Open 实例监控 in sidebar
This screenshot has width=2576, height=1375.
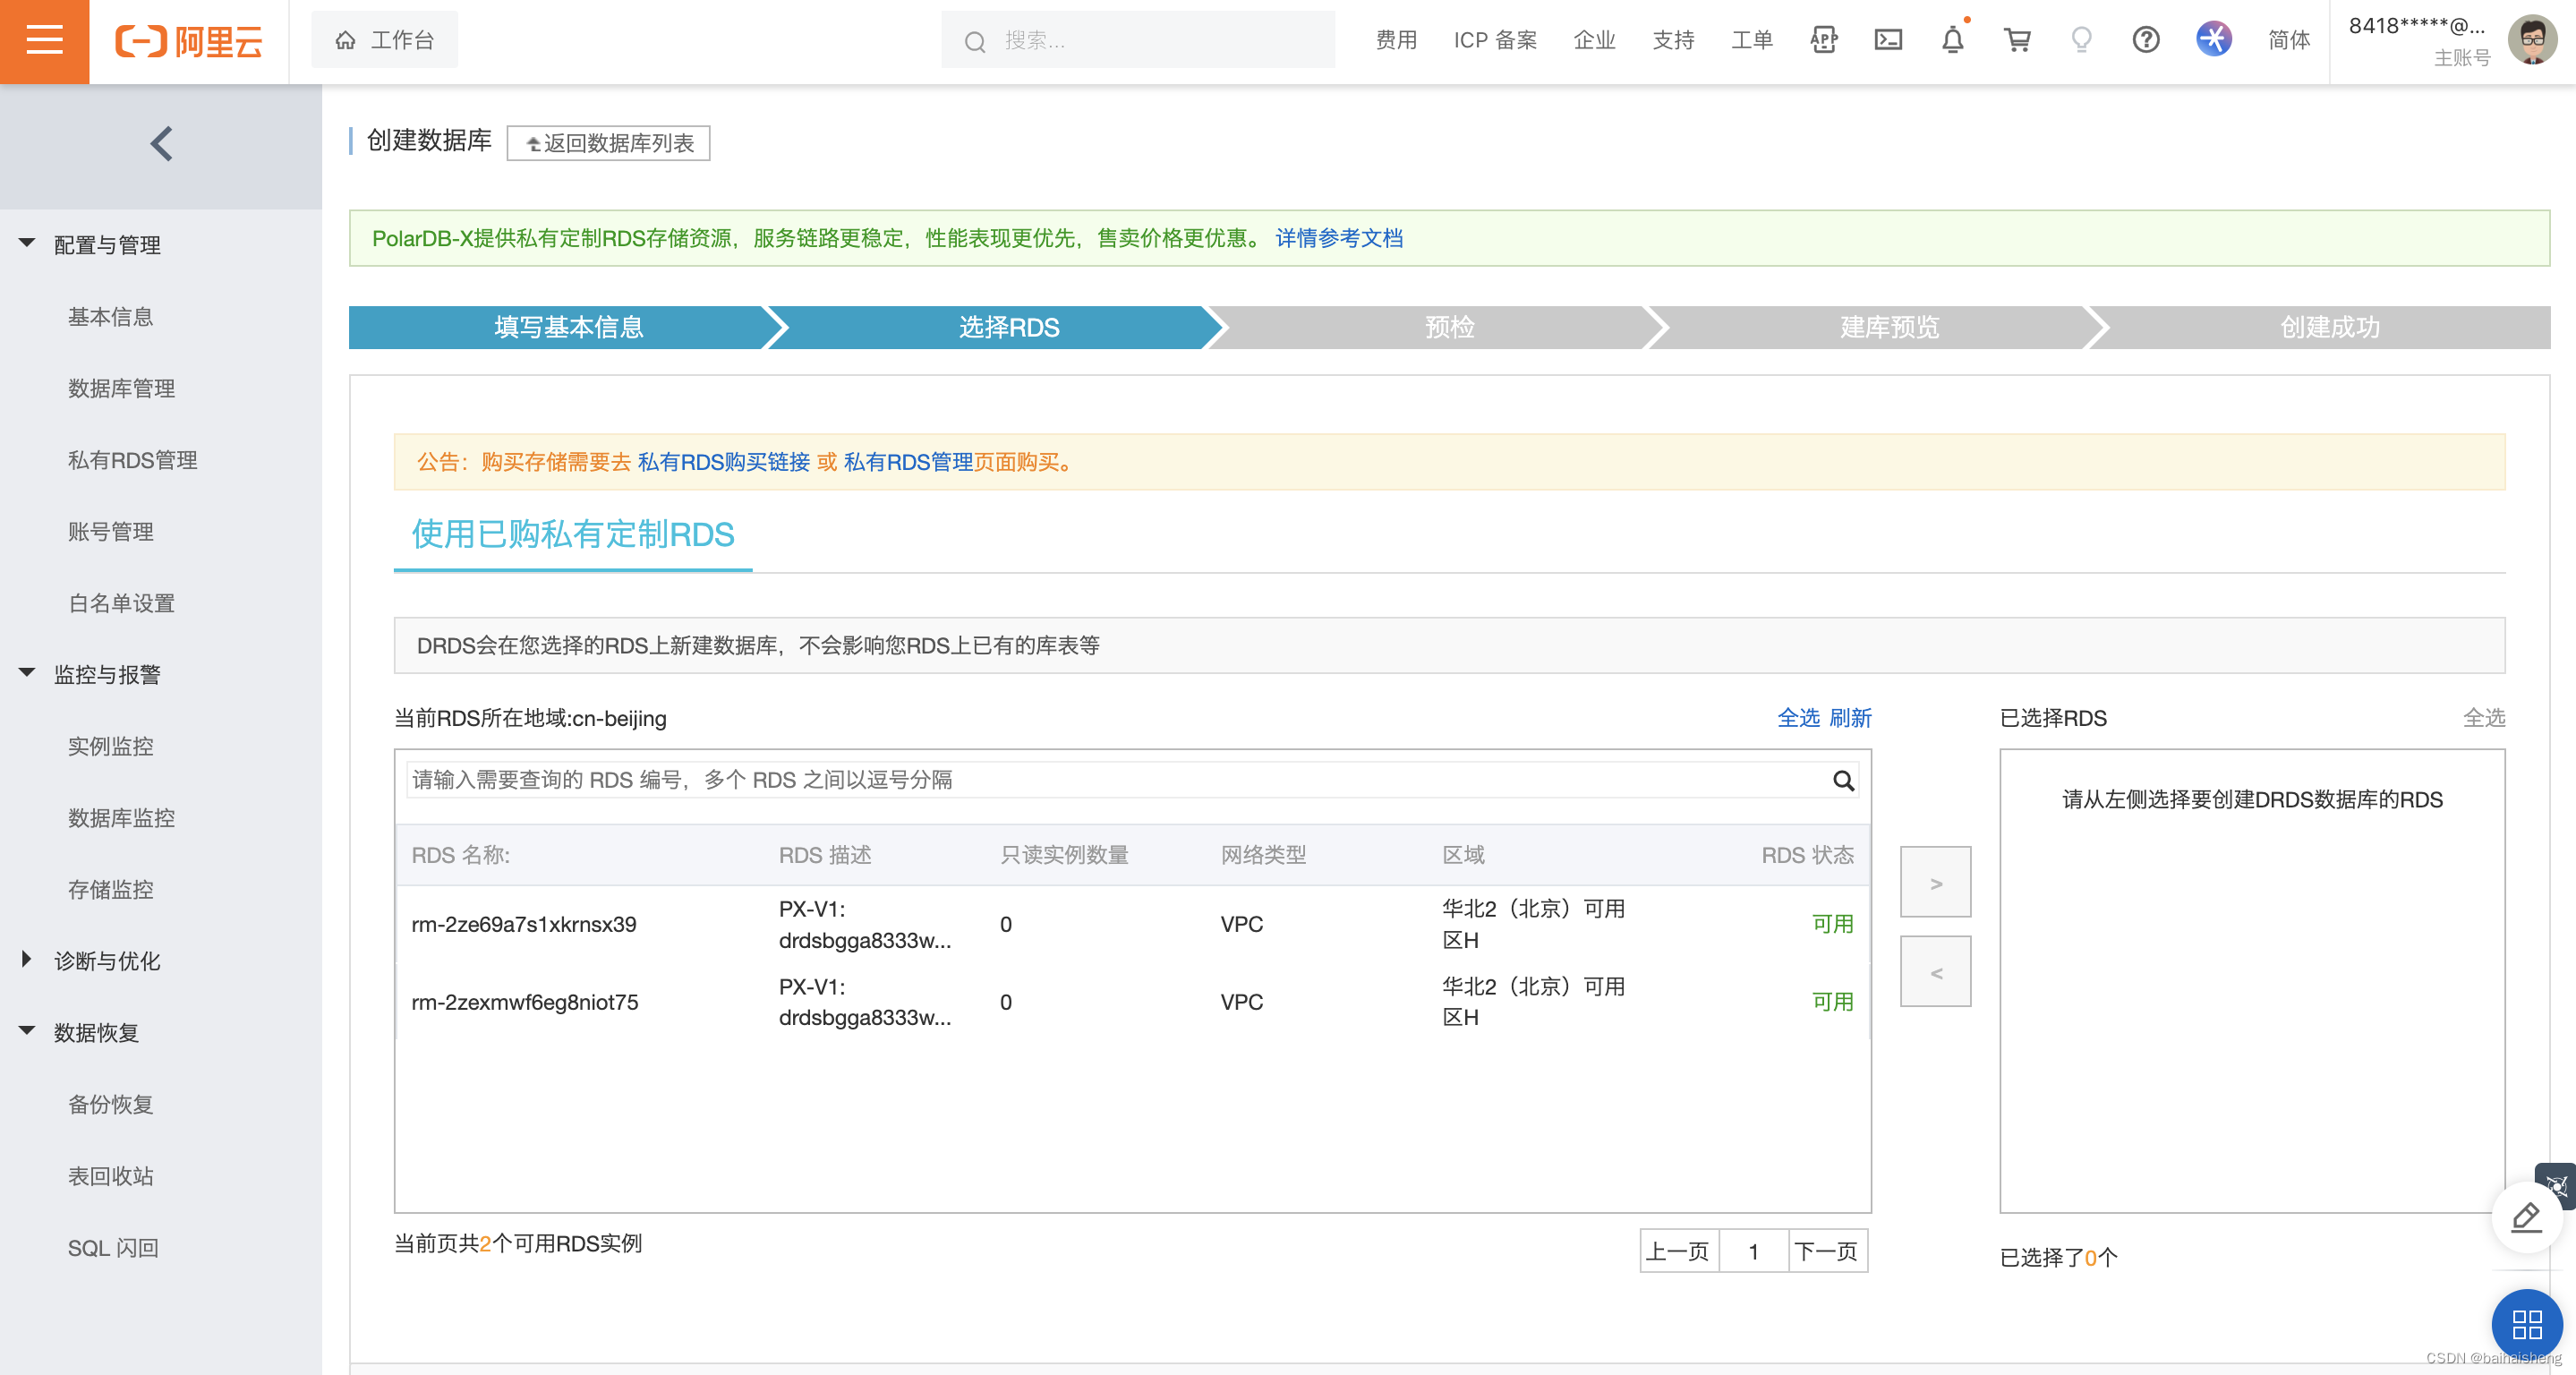click(110, 746)
